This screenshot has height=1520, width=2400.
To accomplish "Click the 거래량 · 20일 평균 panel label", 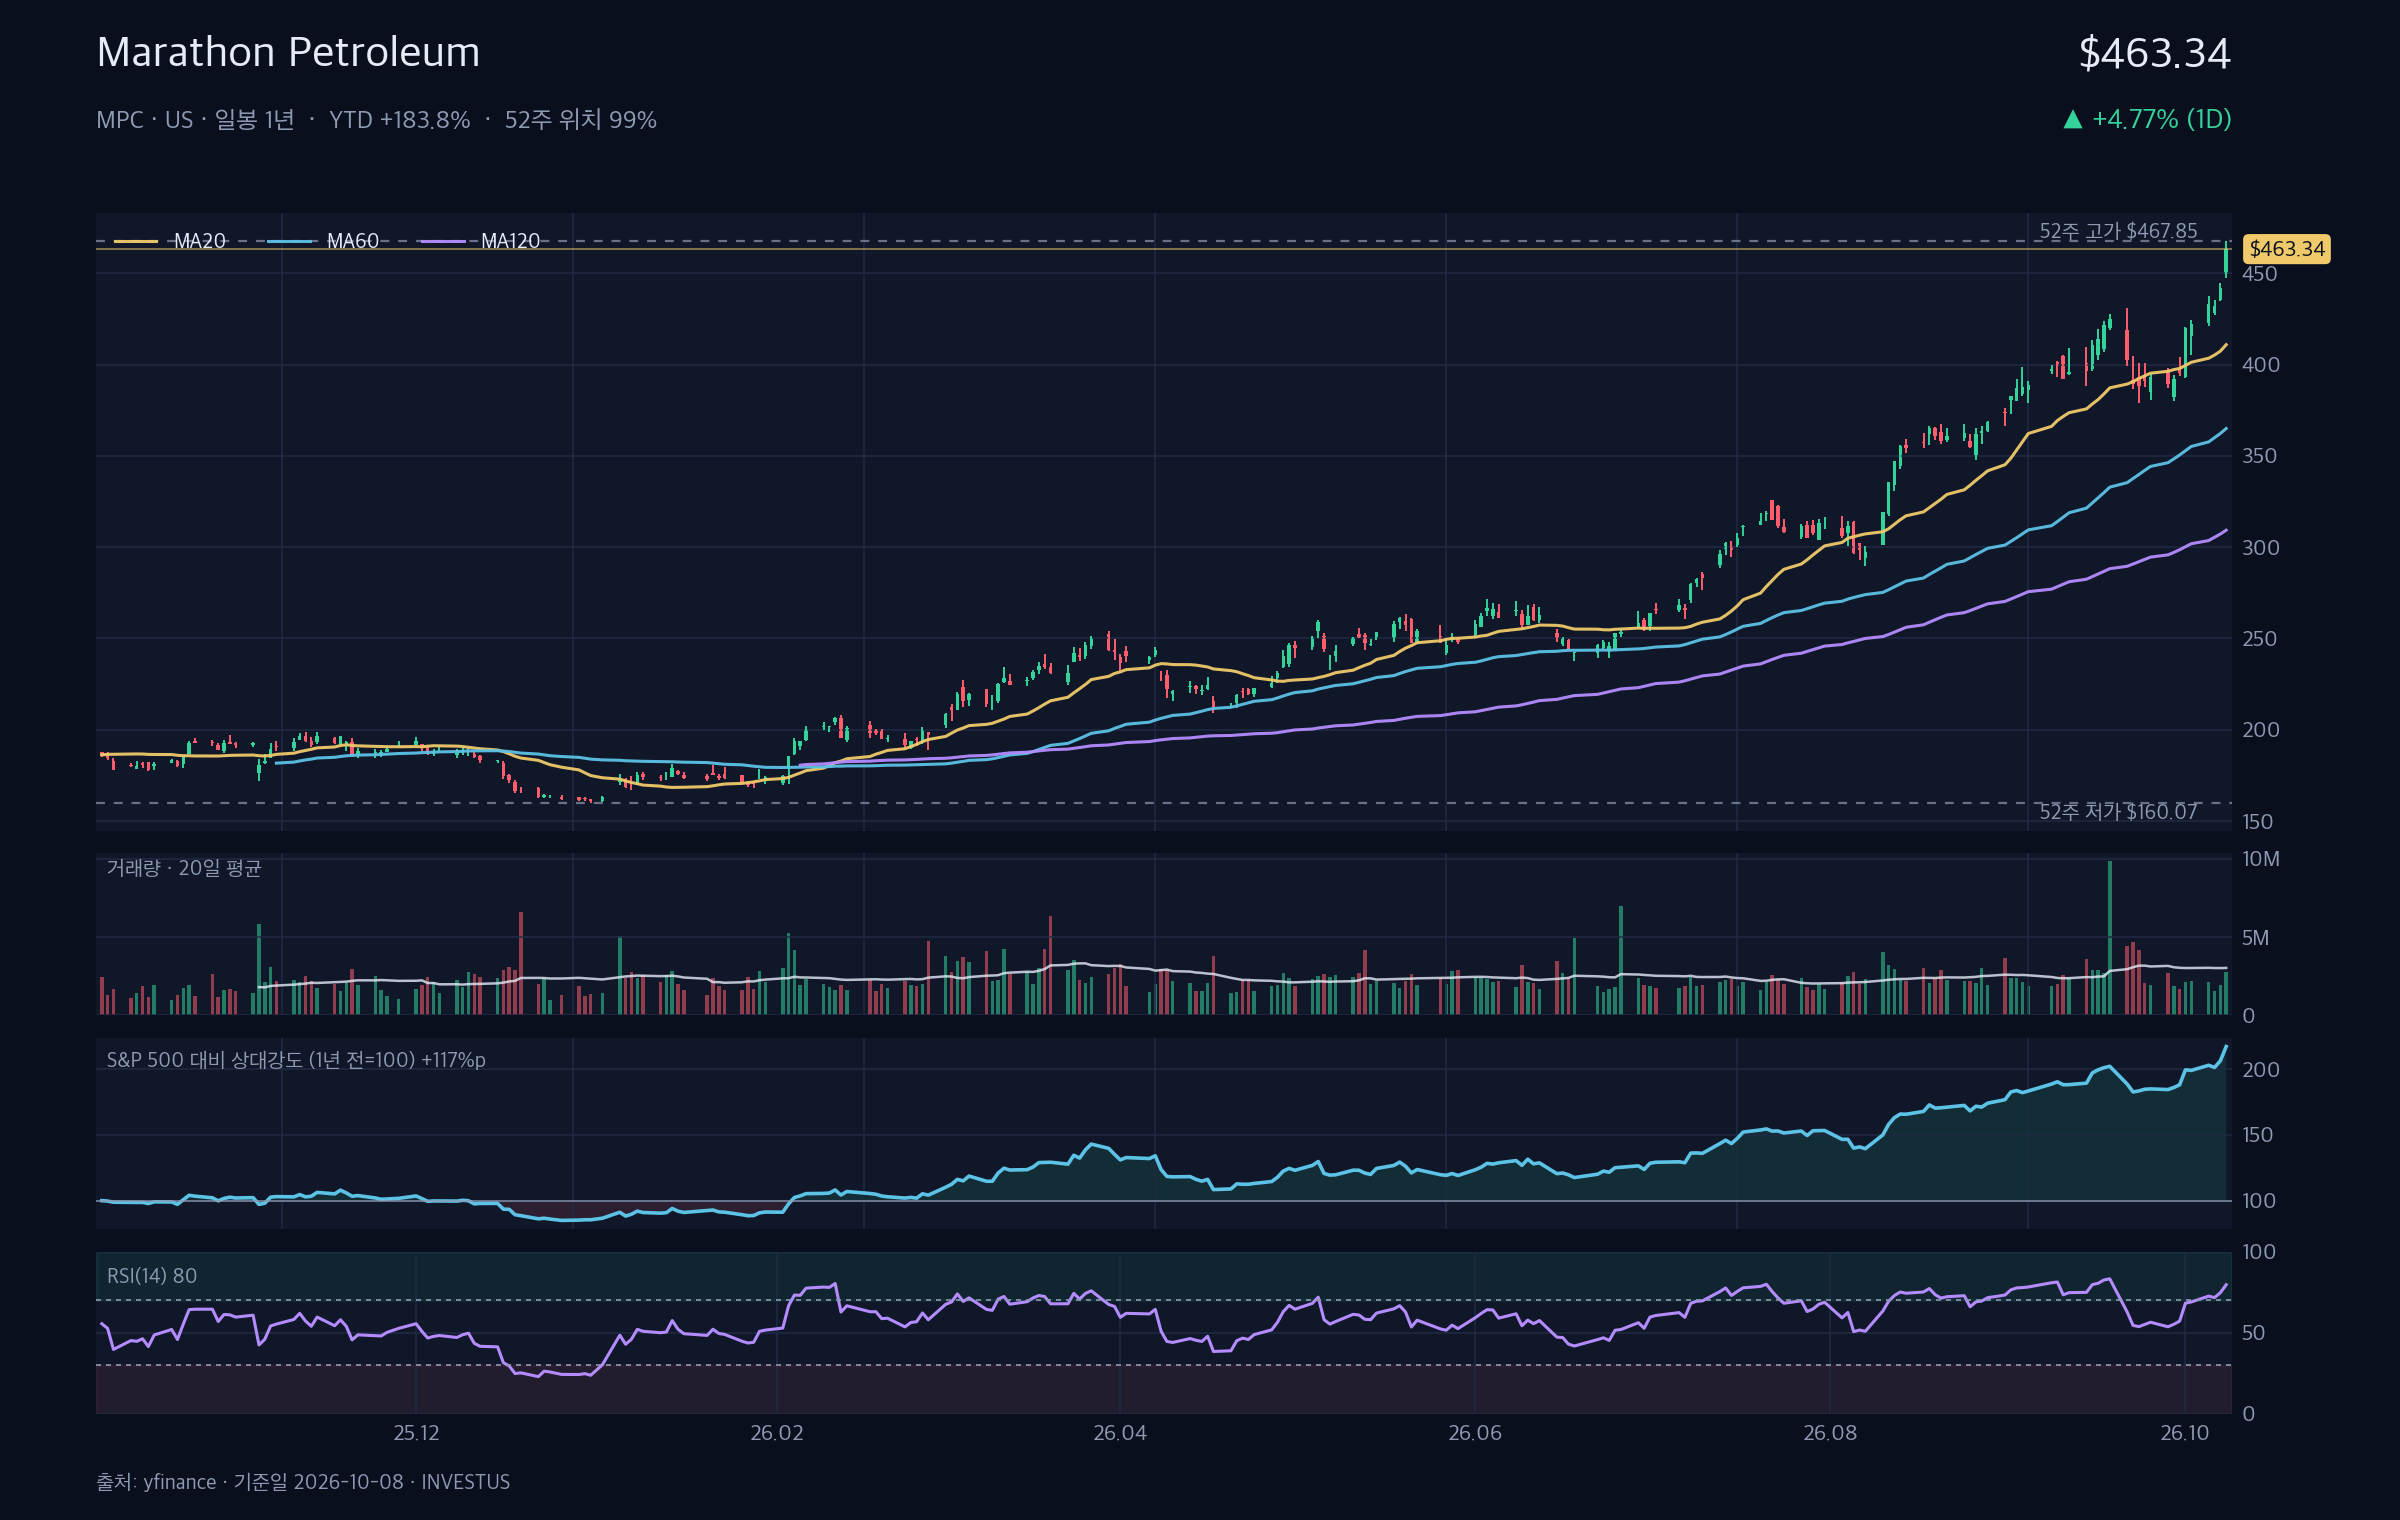I will (184, 868).
